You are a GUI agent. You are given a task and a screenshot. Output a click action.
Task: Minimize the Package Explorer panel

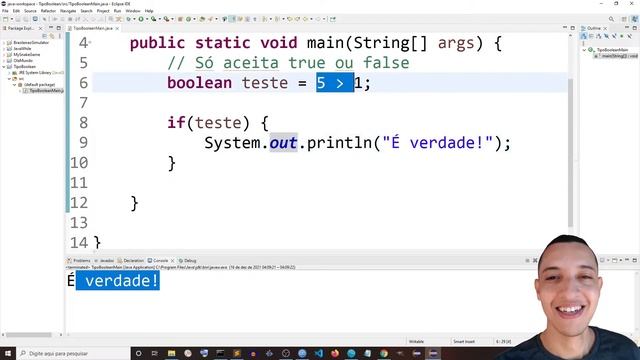pos(51,28)
